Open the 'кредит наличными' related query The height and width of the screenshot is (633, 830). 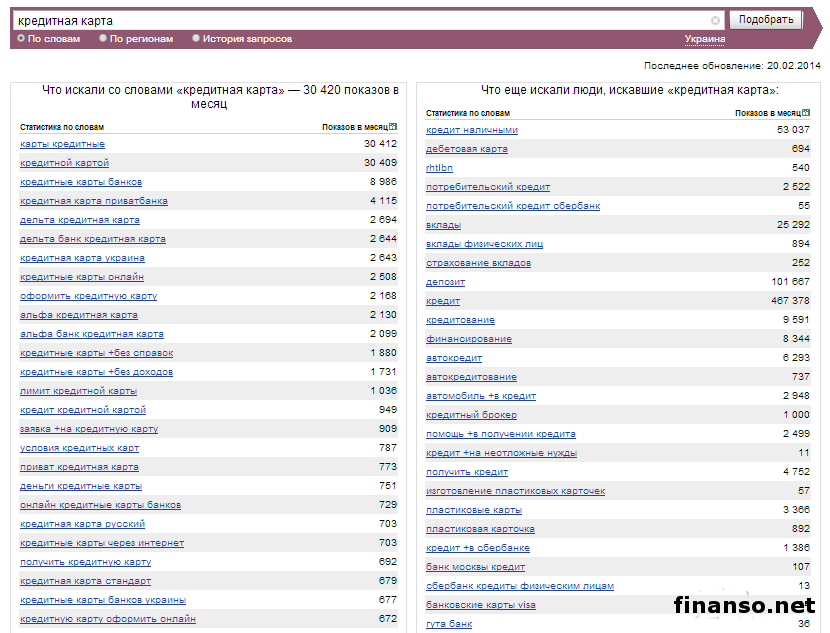[x=472, y=130]
